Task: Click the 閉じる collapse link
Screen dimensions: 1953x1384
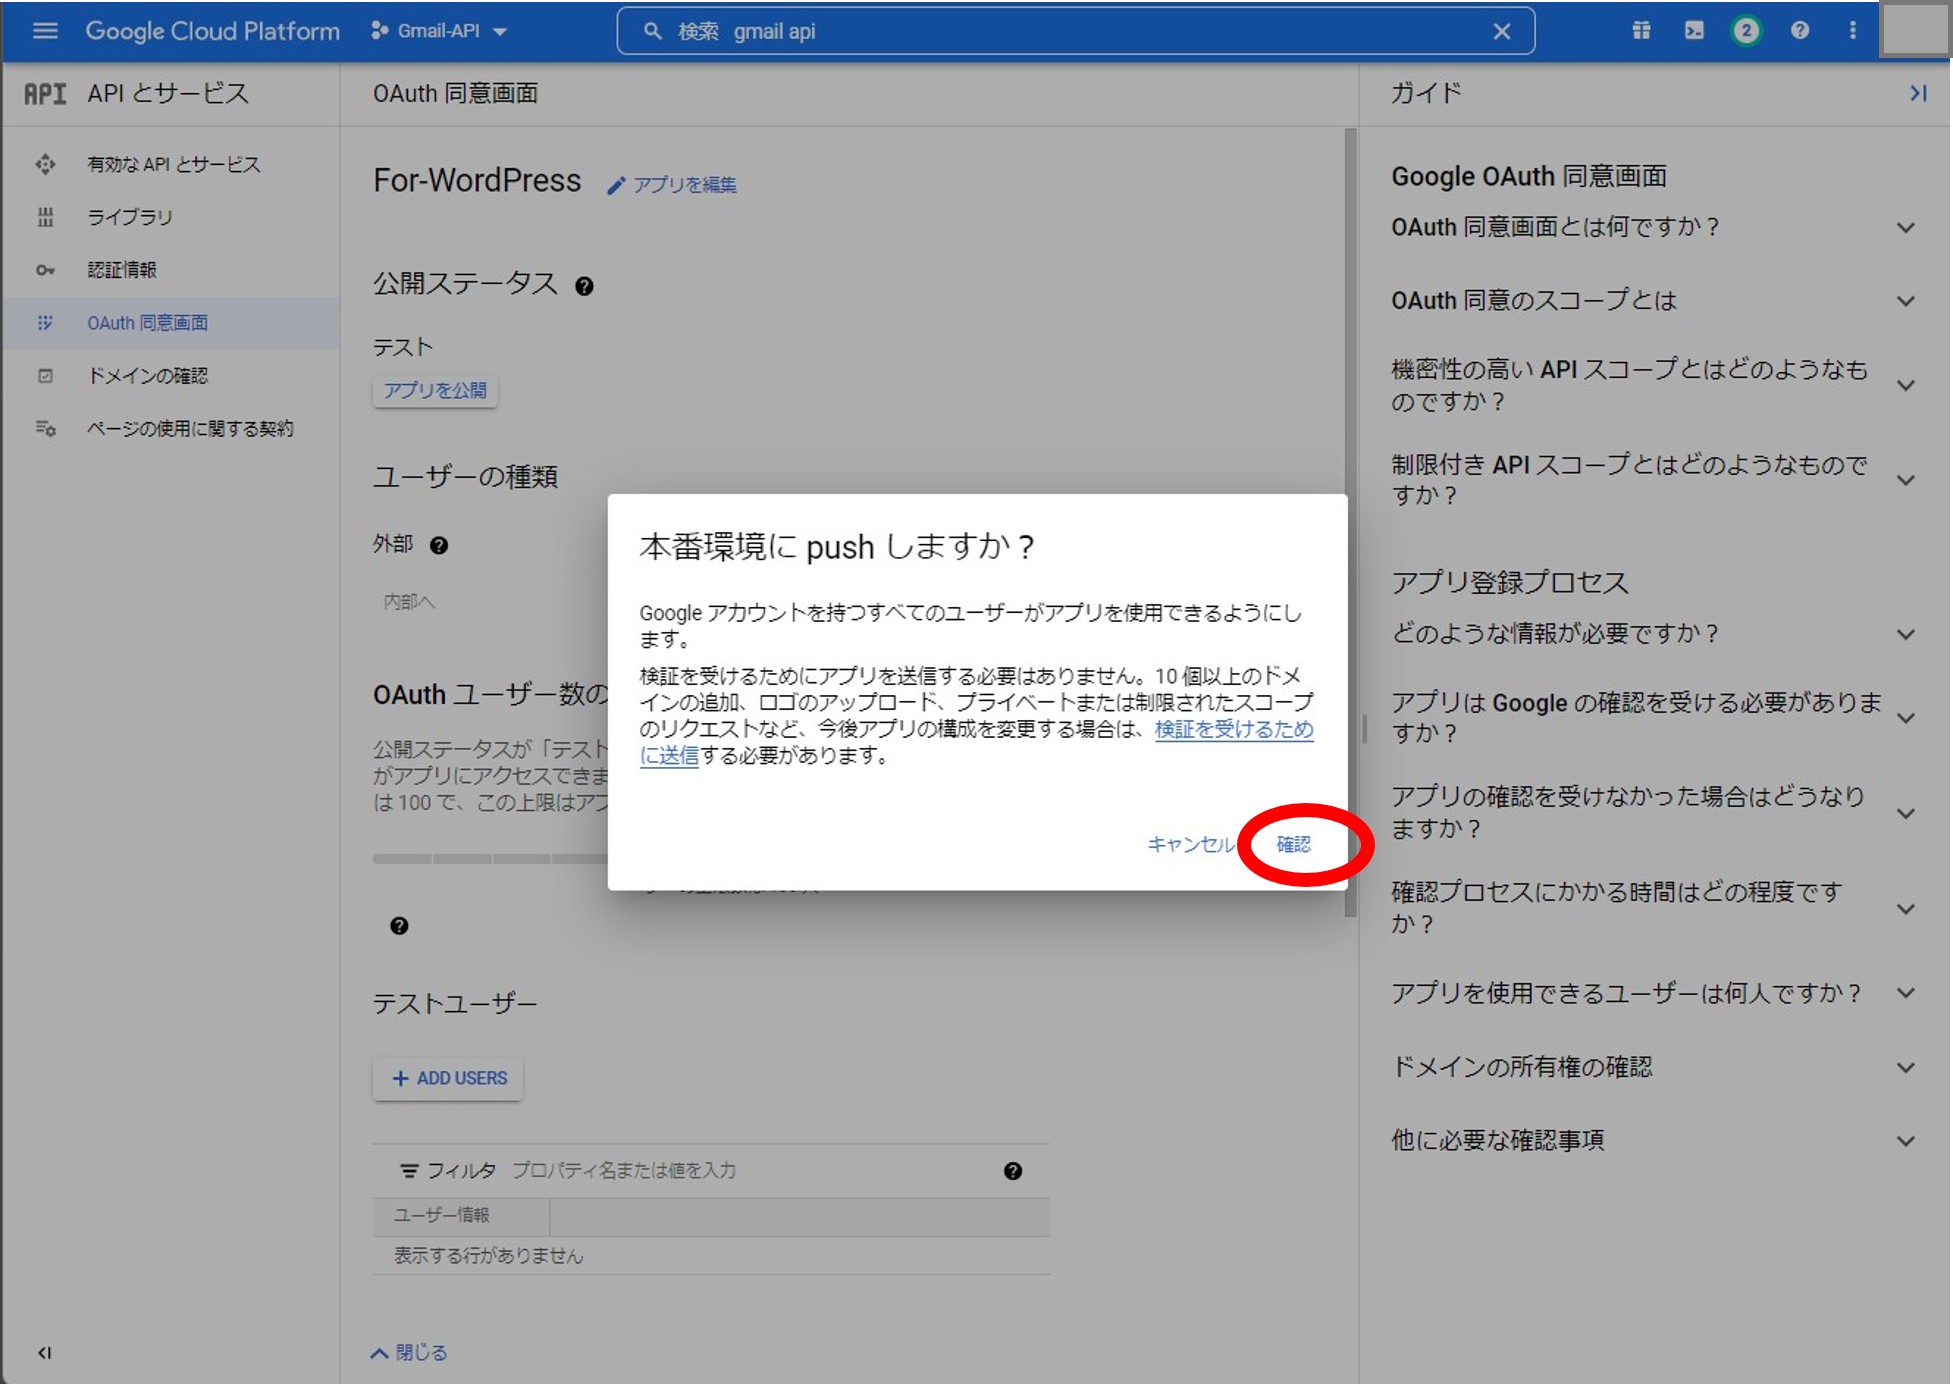Action: pos(409,1352)
